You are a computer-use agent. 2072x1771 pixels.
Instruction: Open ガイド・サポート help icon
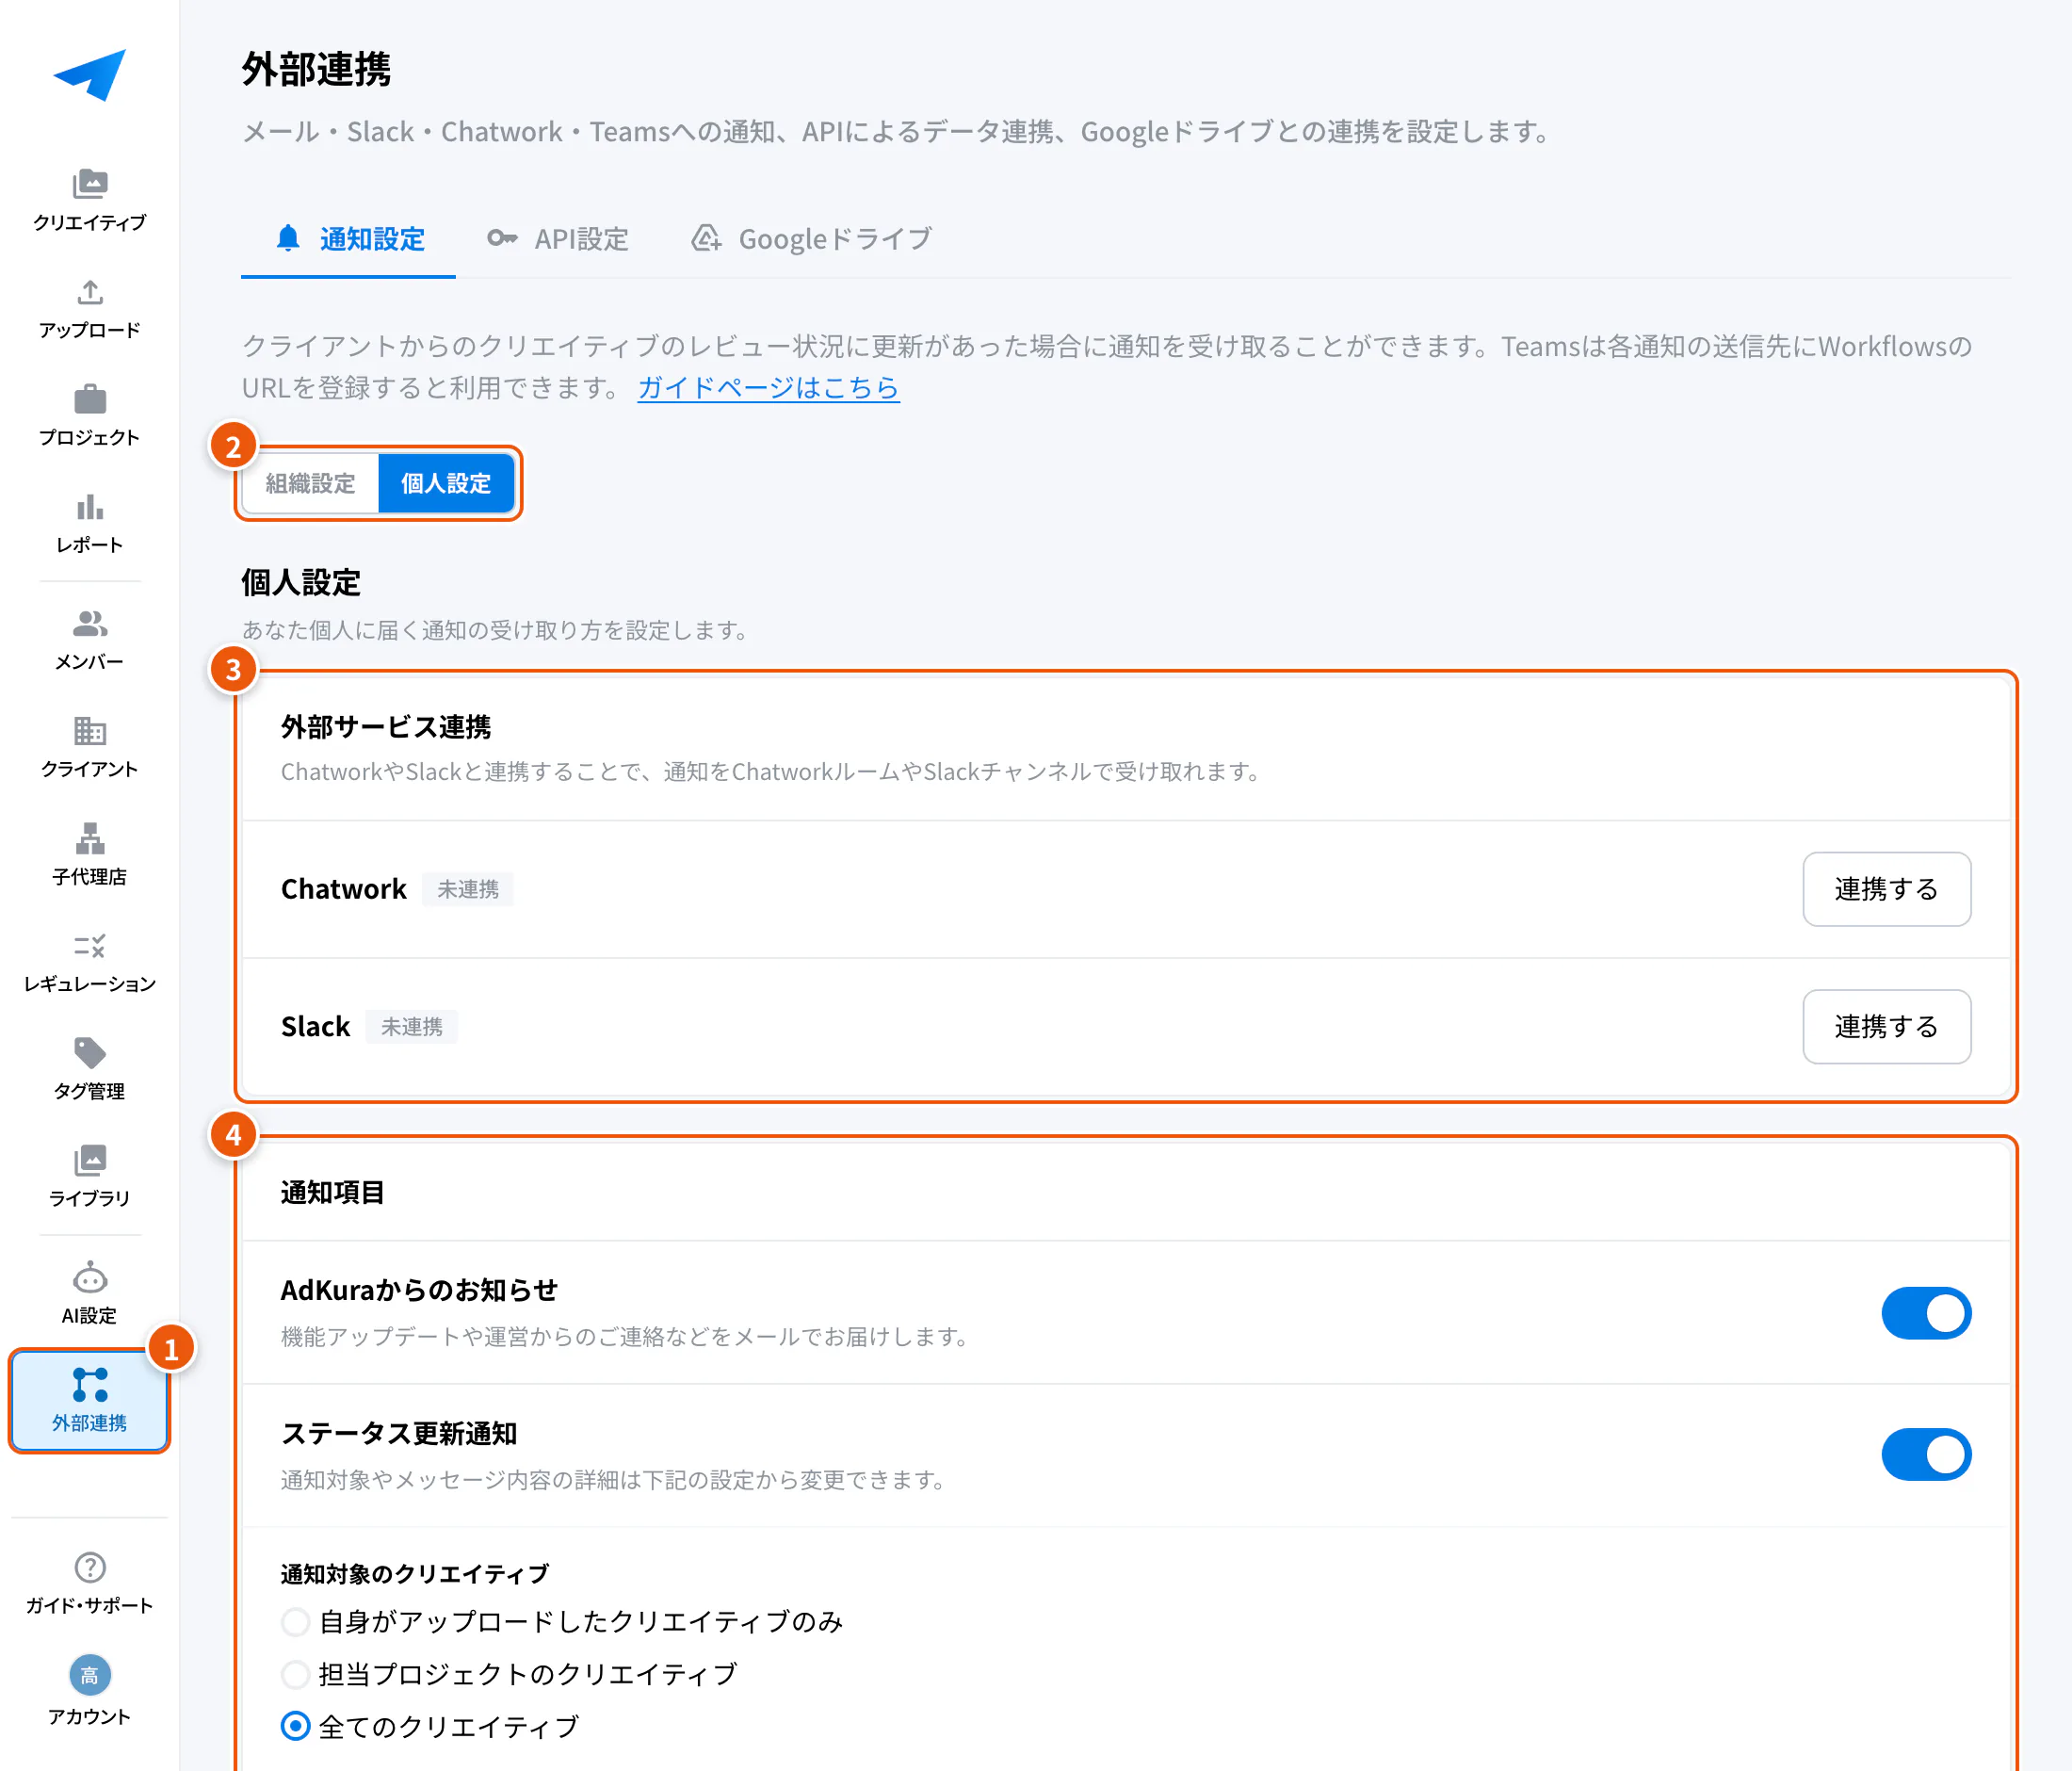(x=90, y=1567)
